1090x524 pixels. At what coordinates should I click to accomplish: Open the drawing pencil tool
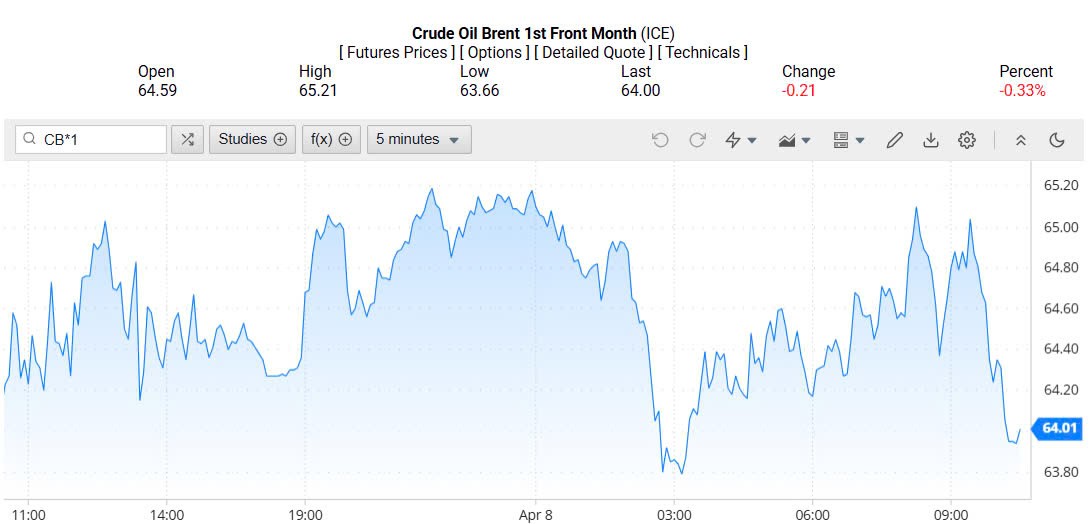coord(895,140)
